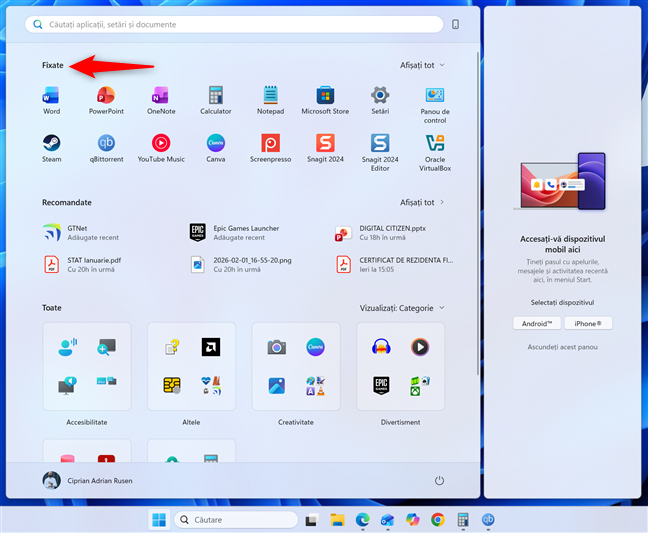Open Audacity icon in Divertisment folder

tap(381, 347)
